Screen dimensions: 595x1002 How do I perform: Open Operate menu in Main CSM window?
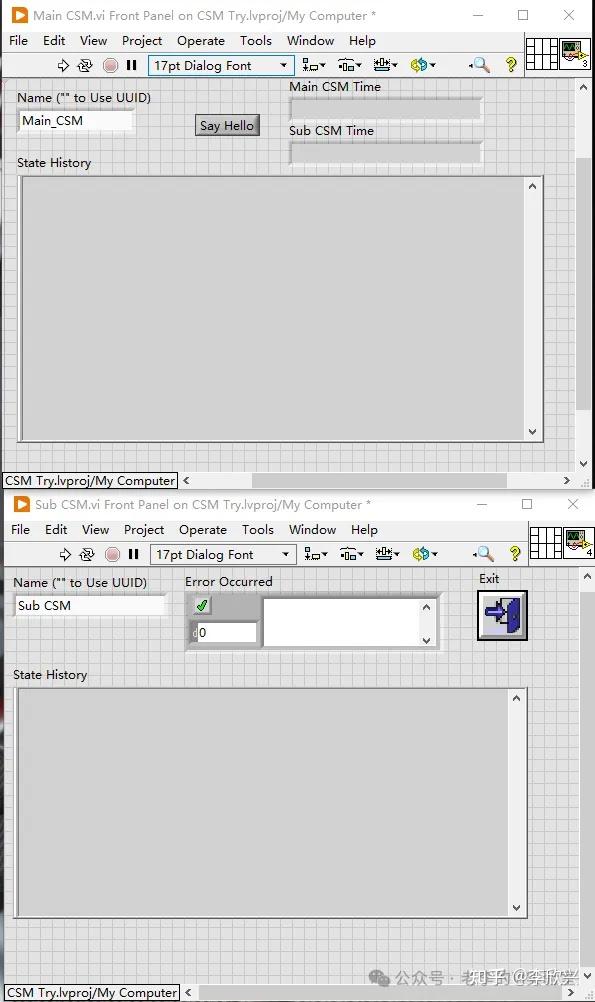click(201, 40)
